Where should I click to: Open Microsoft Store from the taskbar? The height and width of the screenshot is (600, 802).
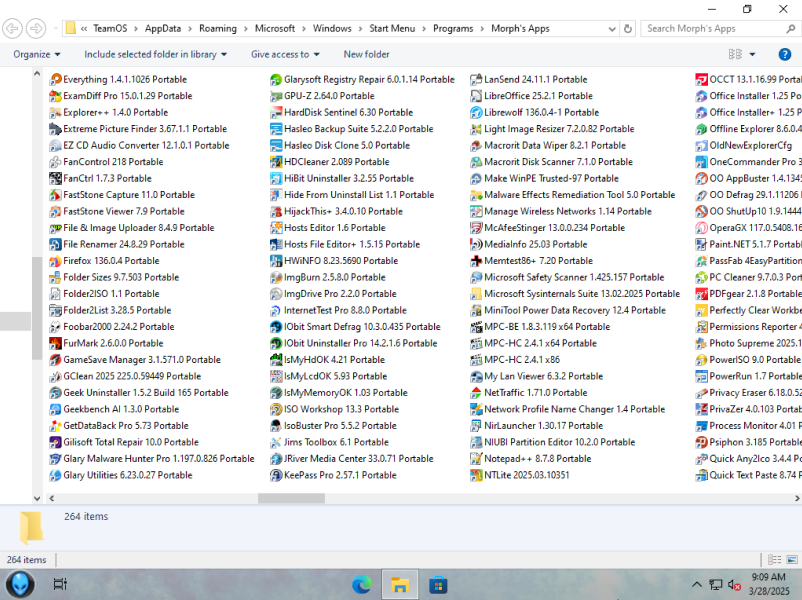438,584
